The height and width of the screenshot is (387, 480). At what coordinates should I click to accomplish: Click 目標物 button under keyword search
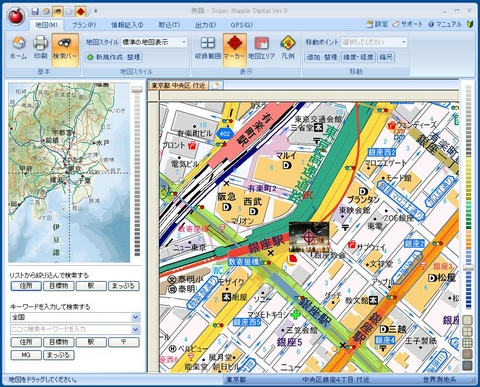(x=59, y=342)
